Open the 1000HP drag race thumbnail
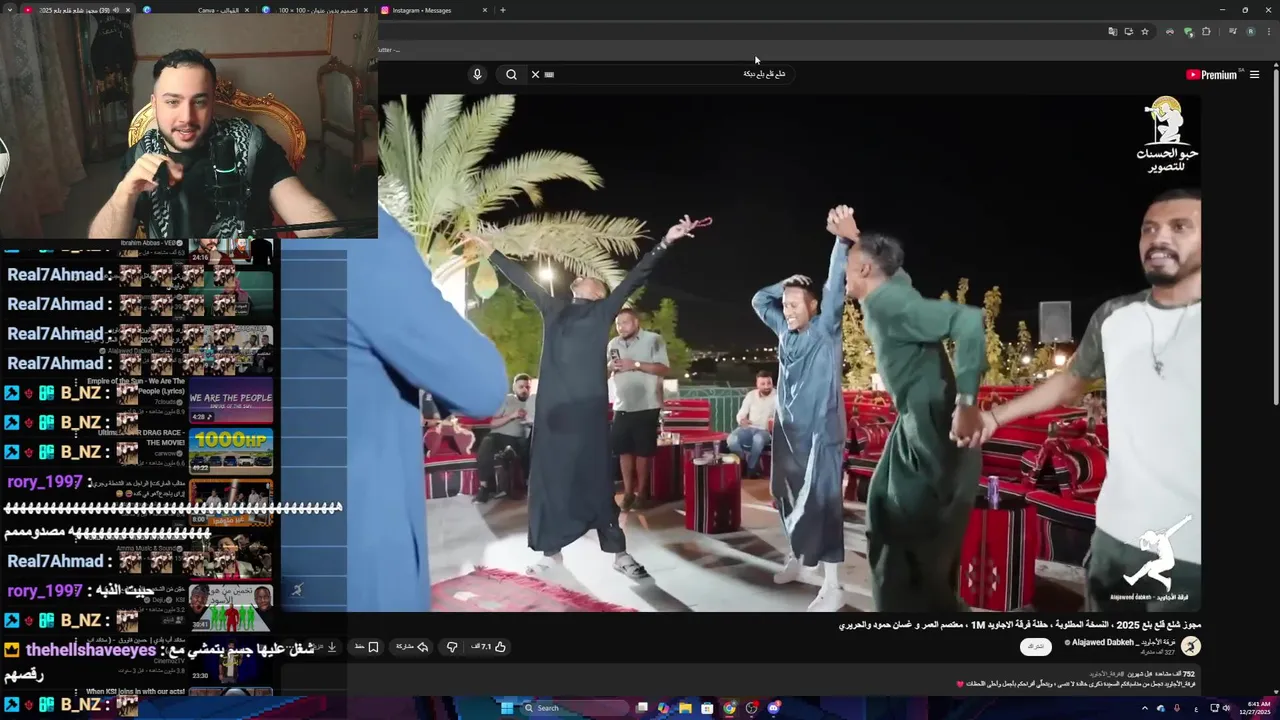The width and height of the screenshot is (1280, 720). click(231, 451)
